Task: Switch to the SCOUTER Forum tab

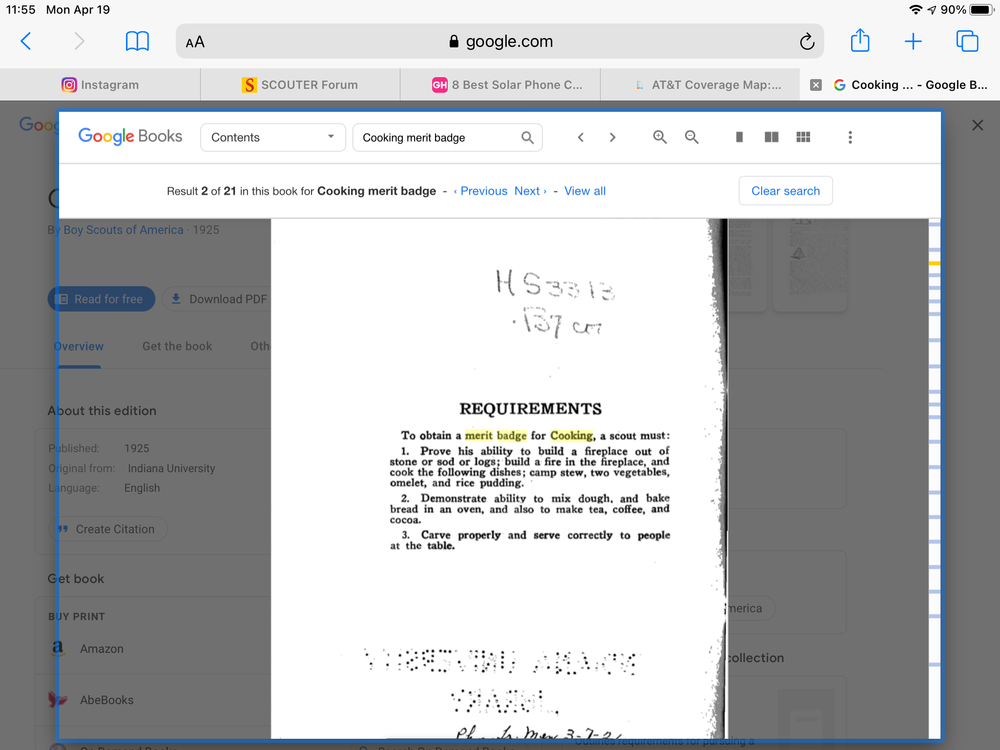Action: (x=300, y=85)
